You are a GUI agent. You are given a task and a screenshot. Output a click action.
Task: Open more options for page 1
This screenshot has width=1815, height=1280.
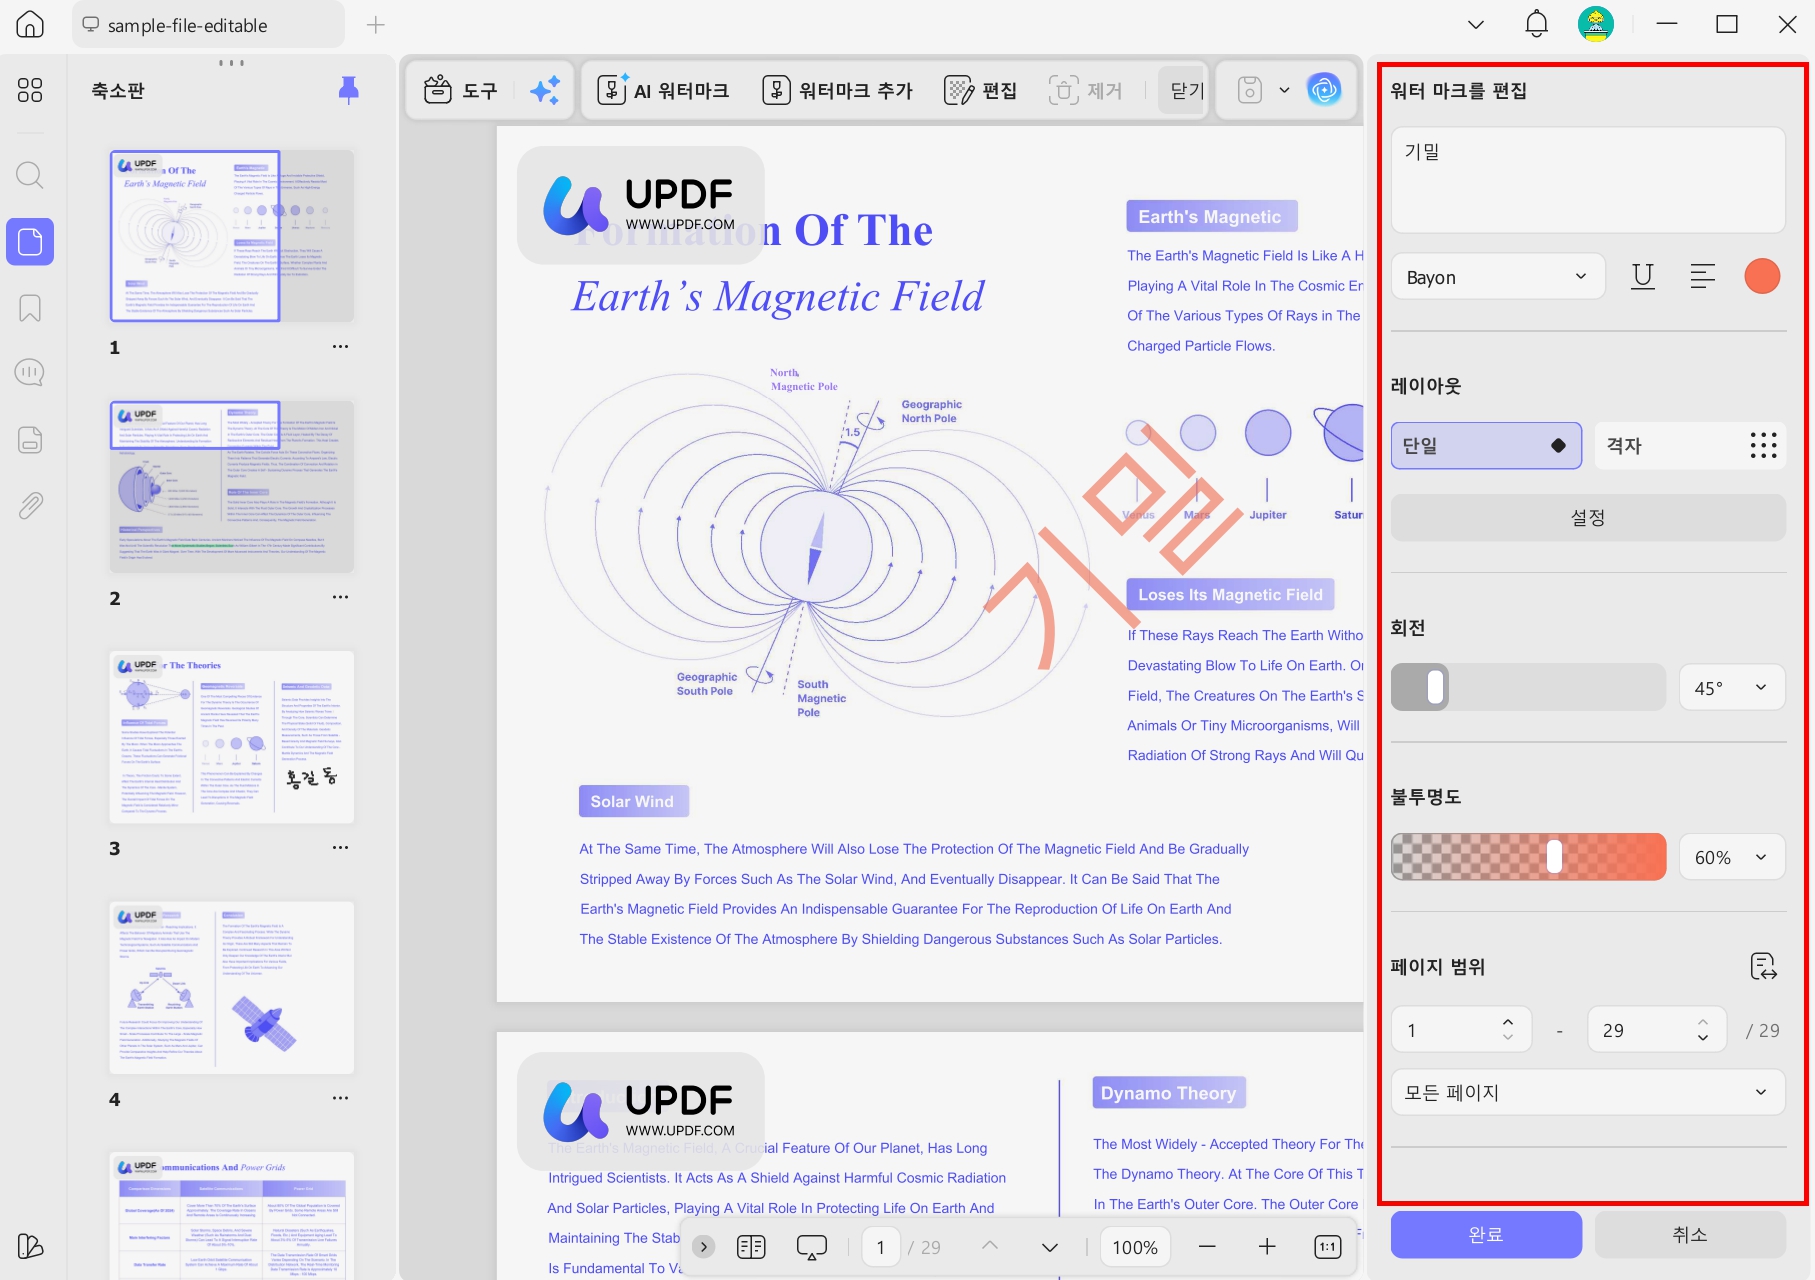(340, 347)
